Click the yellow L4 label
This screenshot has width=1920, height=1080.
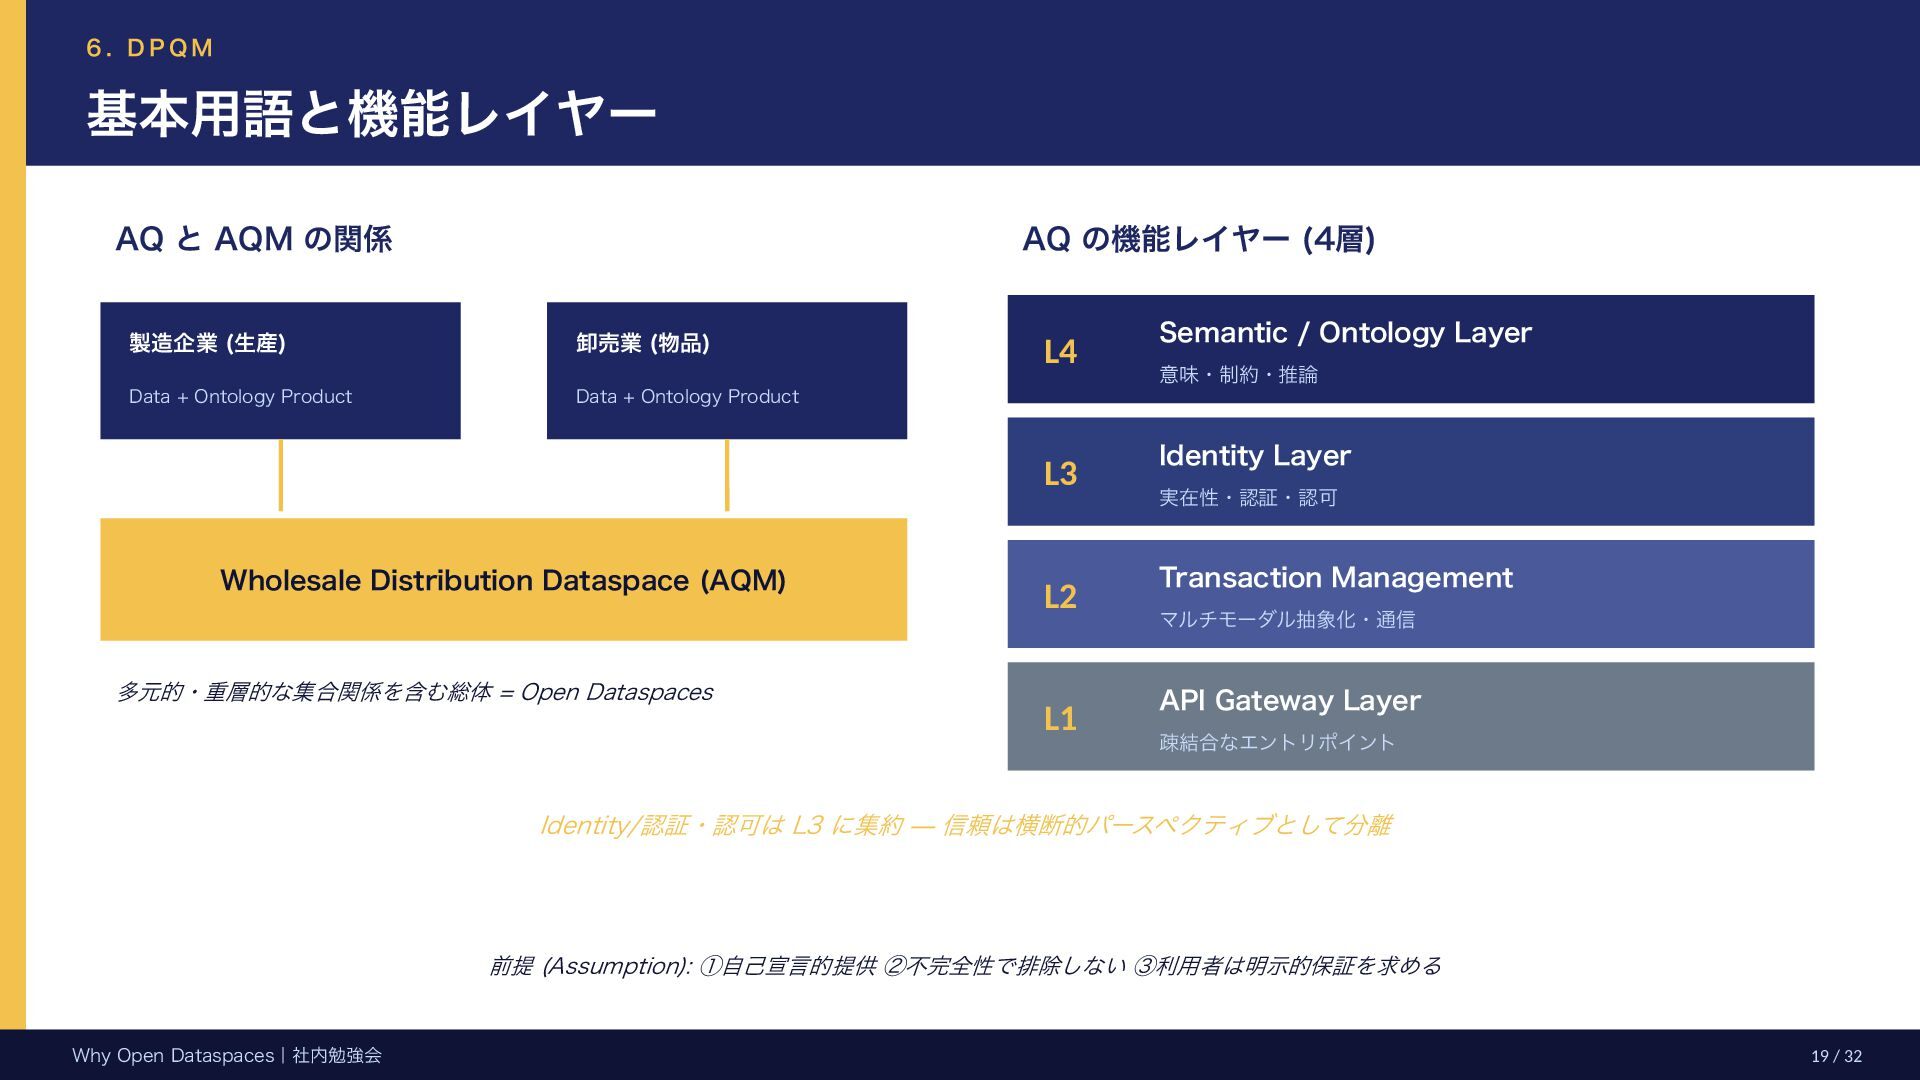pos(1060,352)
